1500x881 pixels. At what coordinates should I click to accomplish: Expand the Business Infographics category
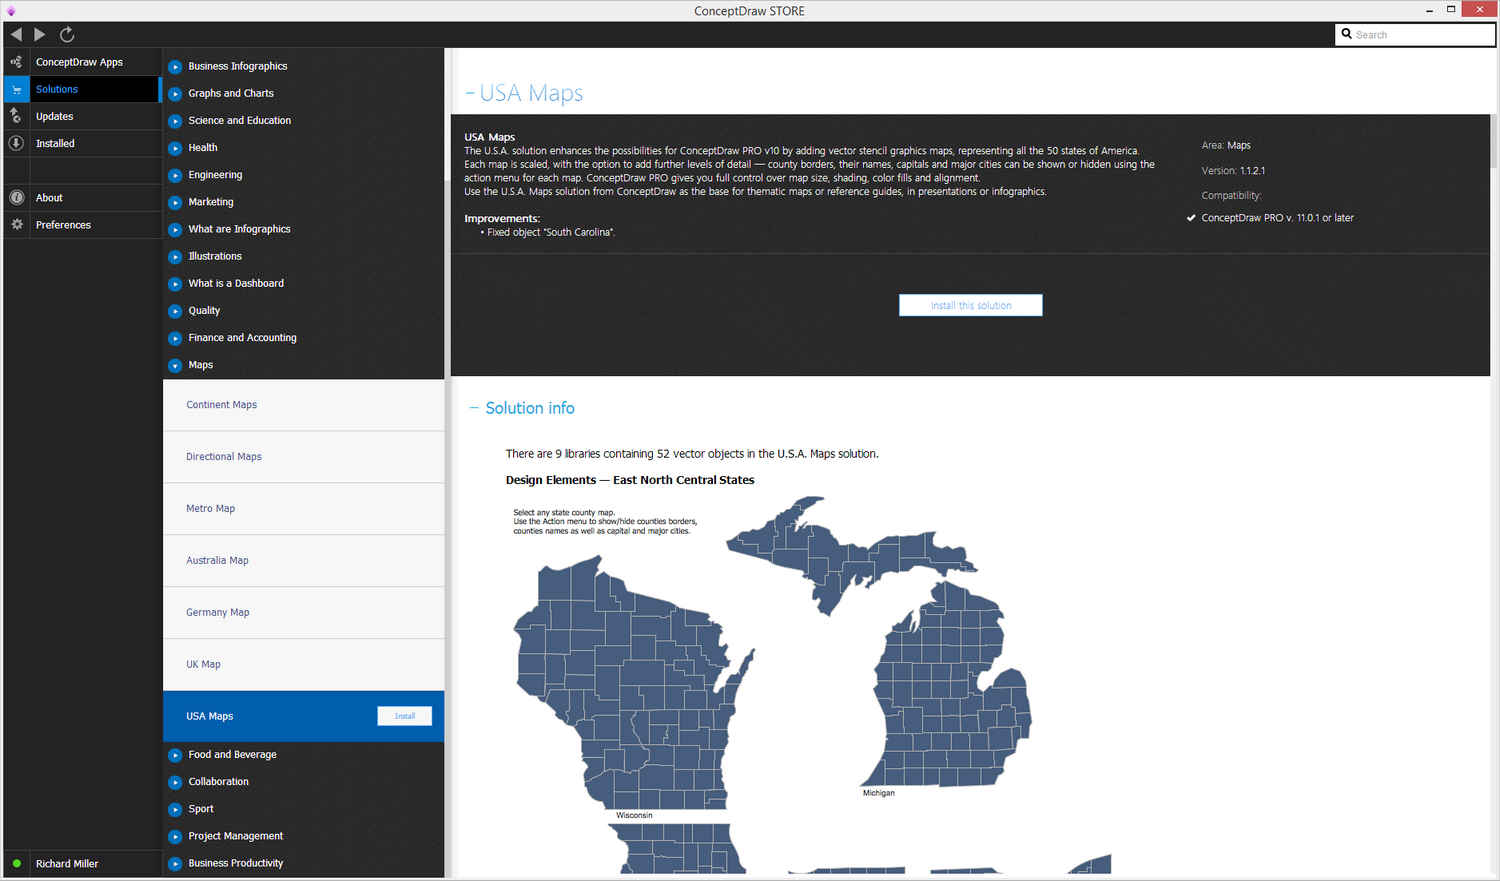[x=175, y=67]
